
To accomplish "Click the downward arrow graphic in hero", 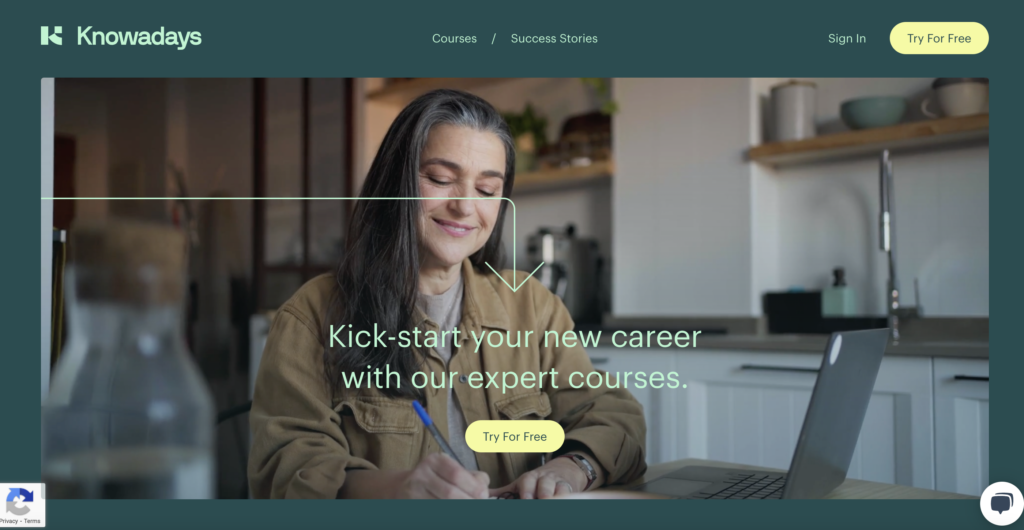I will point(515,275).
